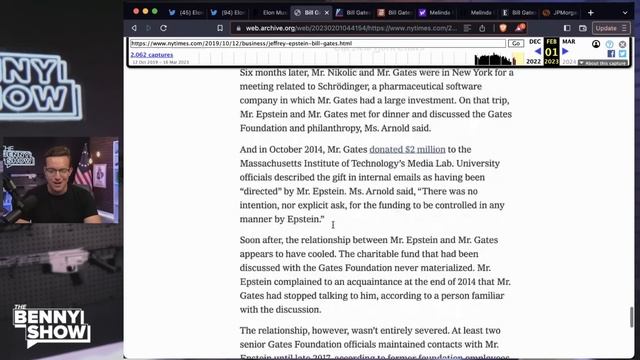Select the 2022 year in Wayback timeline
Viewport: 640px width, 360px height.
click(x=533, y=62)
